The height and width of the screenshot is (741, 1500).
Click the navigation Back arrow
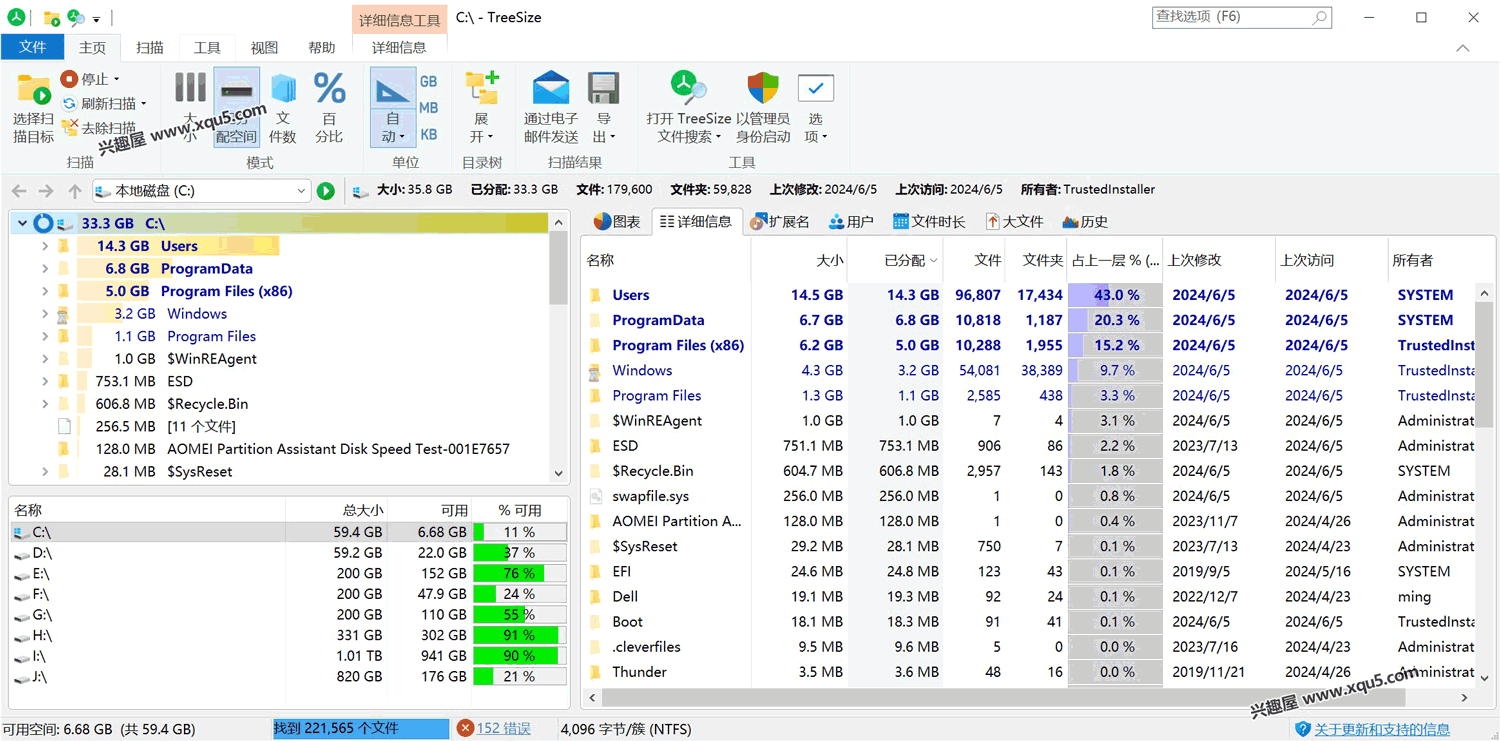pos(19,191)
